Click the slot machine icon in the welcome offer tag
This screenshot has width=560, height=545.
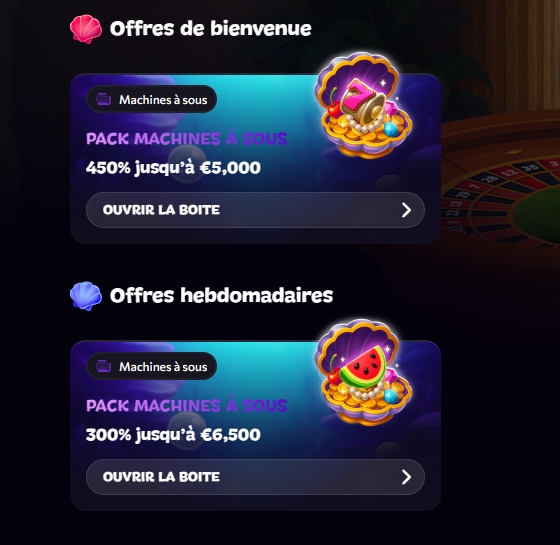pyautogui.click(x=104, y=99)
